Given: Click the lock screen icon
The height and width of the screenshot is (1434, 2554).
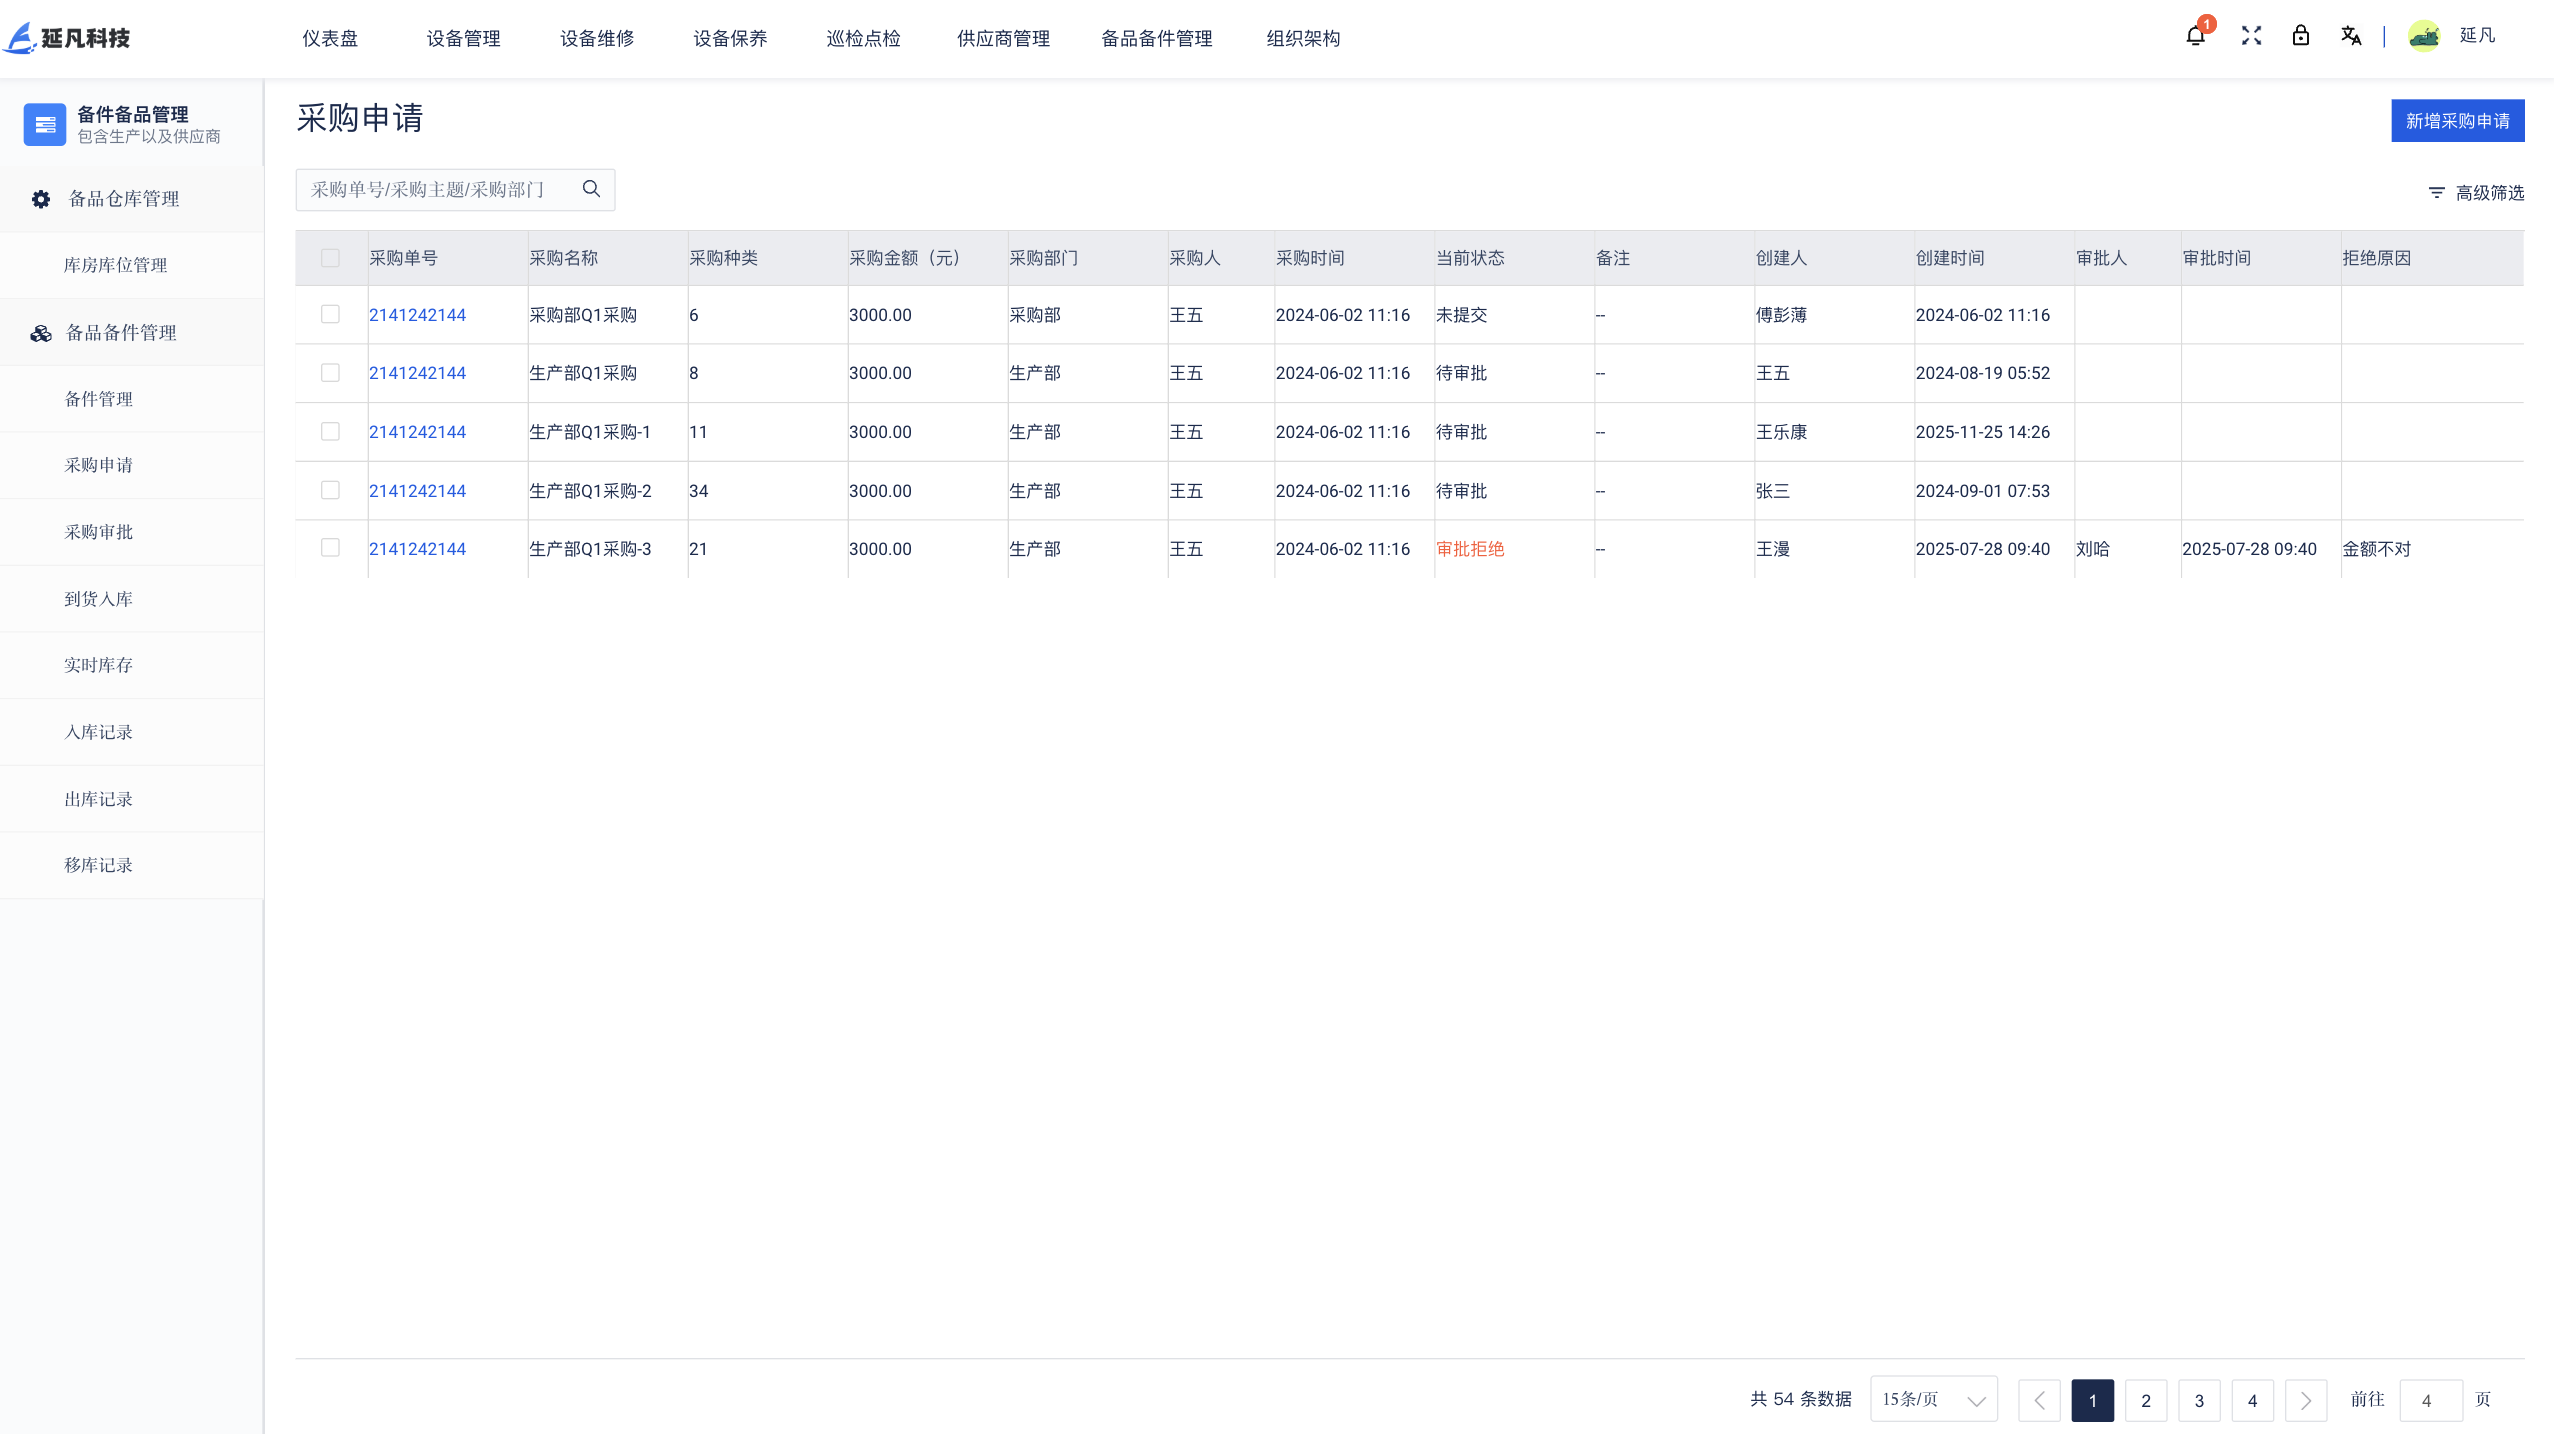Looking at the screenshot, I should [2300, 37].
